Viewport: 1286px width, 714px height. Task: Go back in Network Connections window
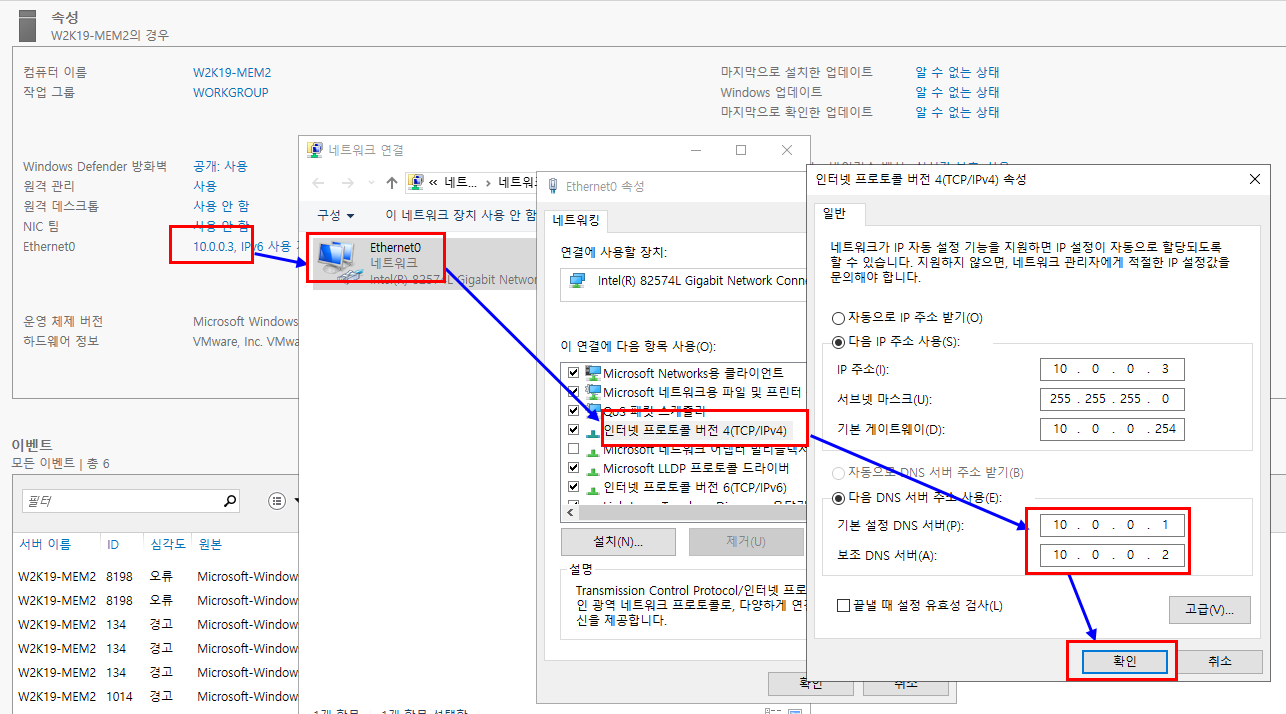click(318, 183)
